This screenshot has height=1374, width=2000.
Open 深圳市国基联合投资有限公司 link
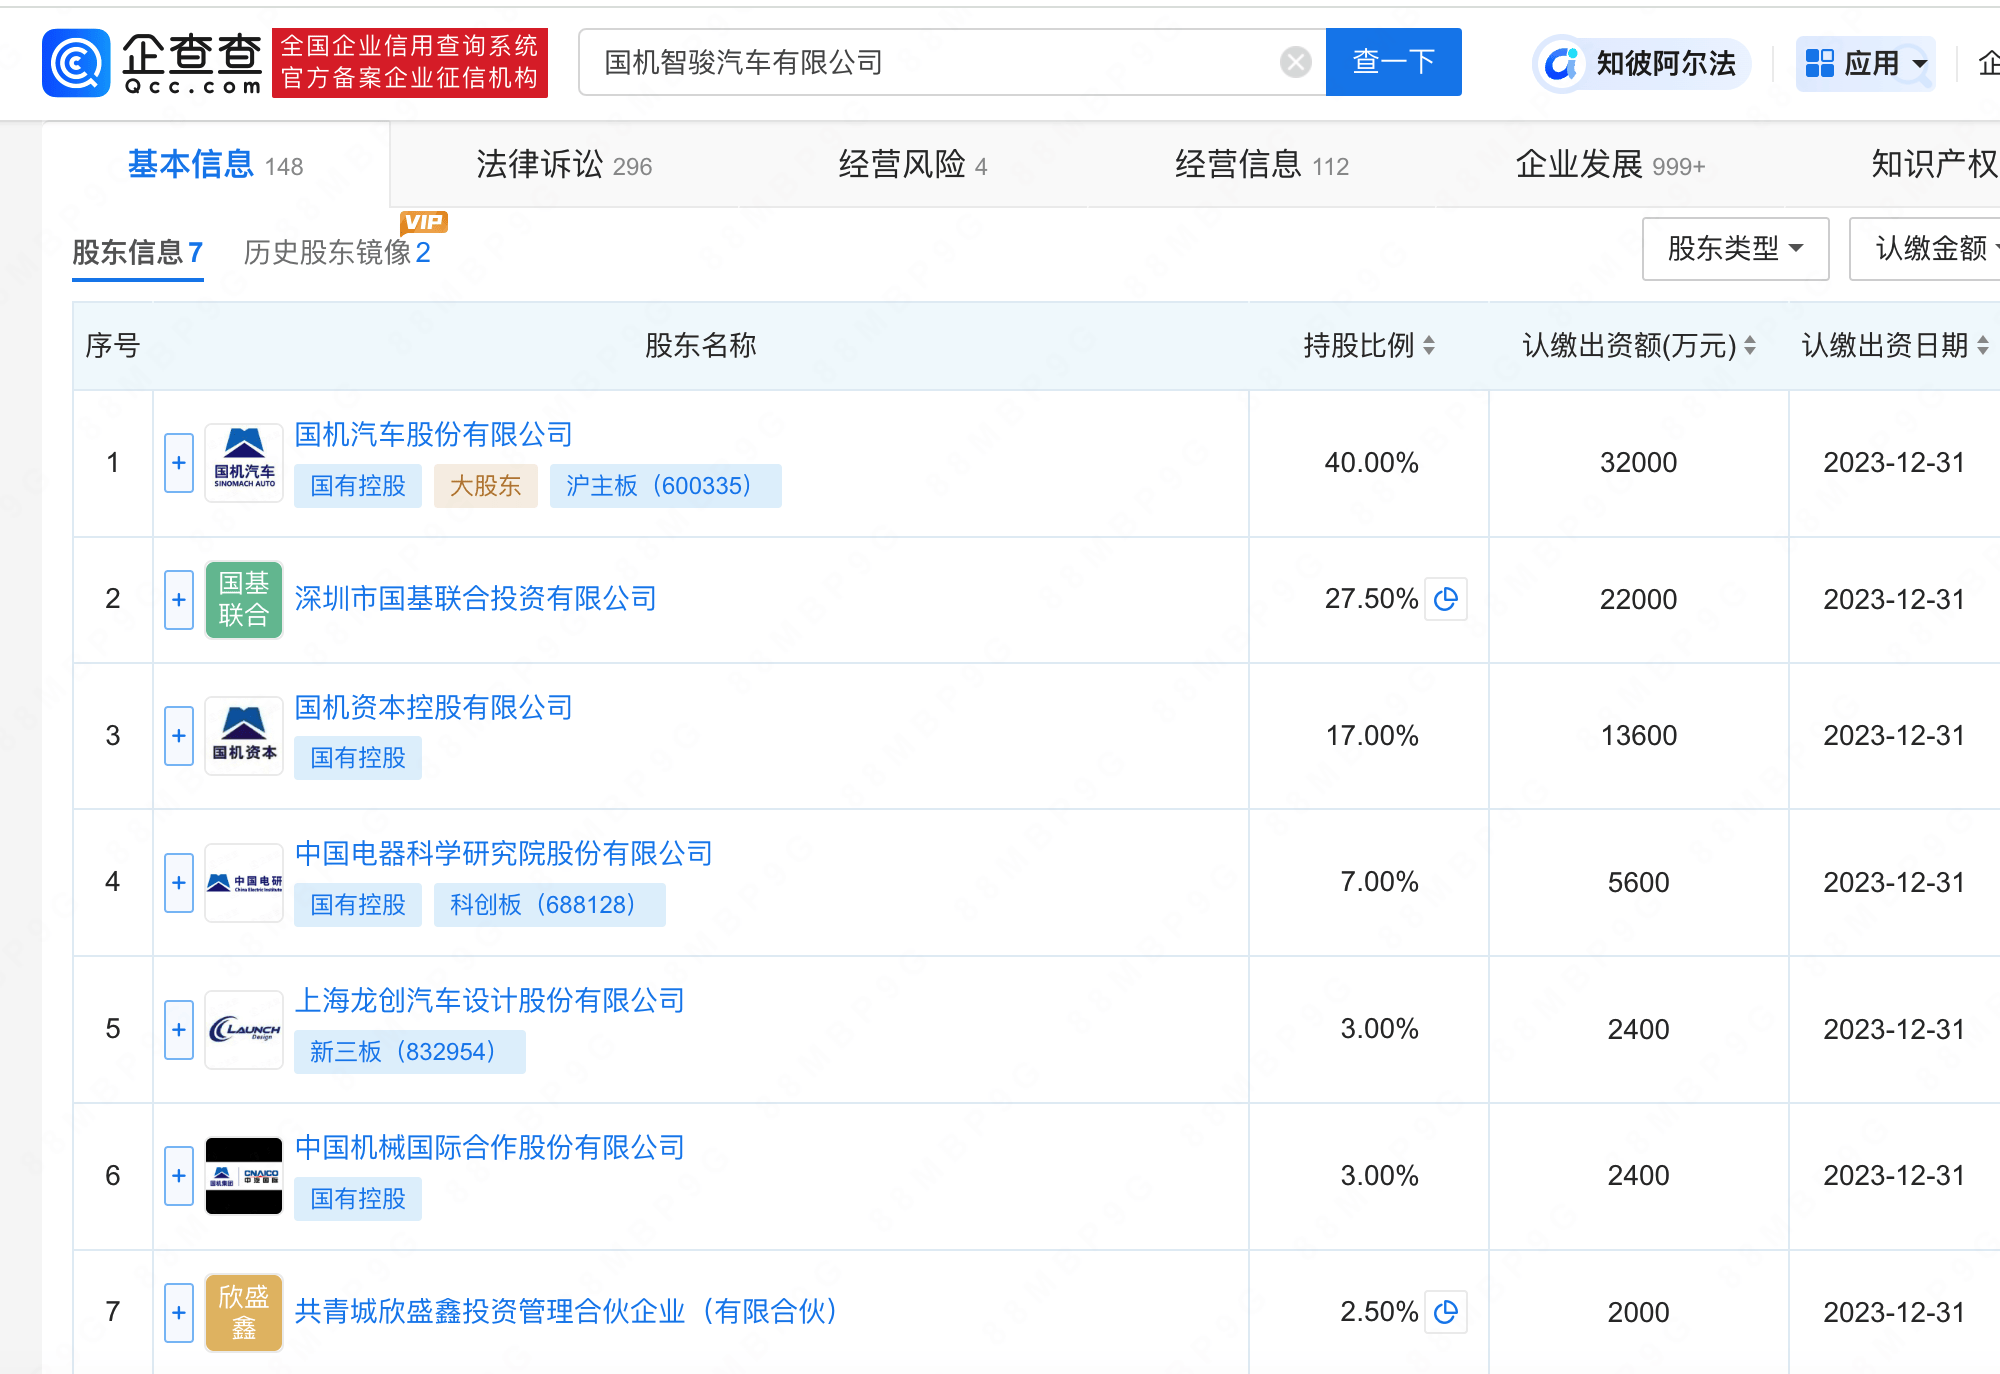[476, 599]
